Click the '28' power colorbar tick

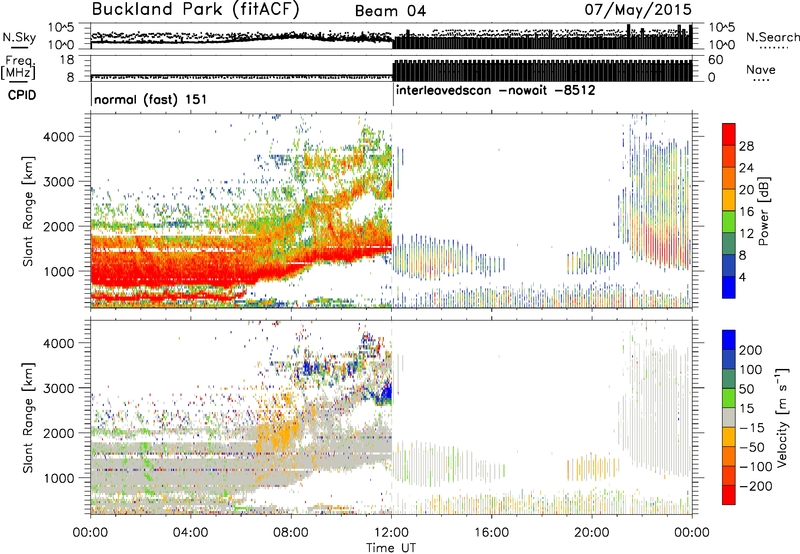(746, 146)
